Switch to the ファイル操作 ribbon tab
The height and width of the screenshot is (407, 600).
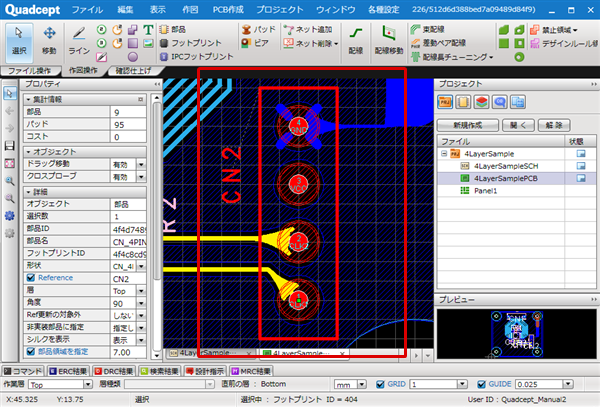point(30,71)
